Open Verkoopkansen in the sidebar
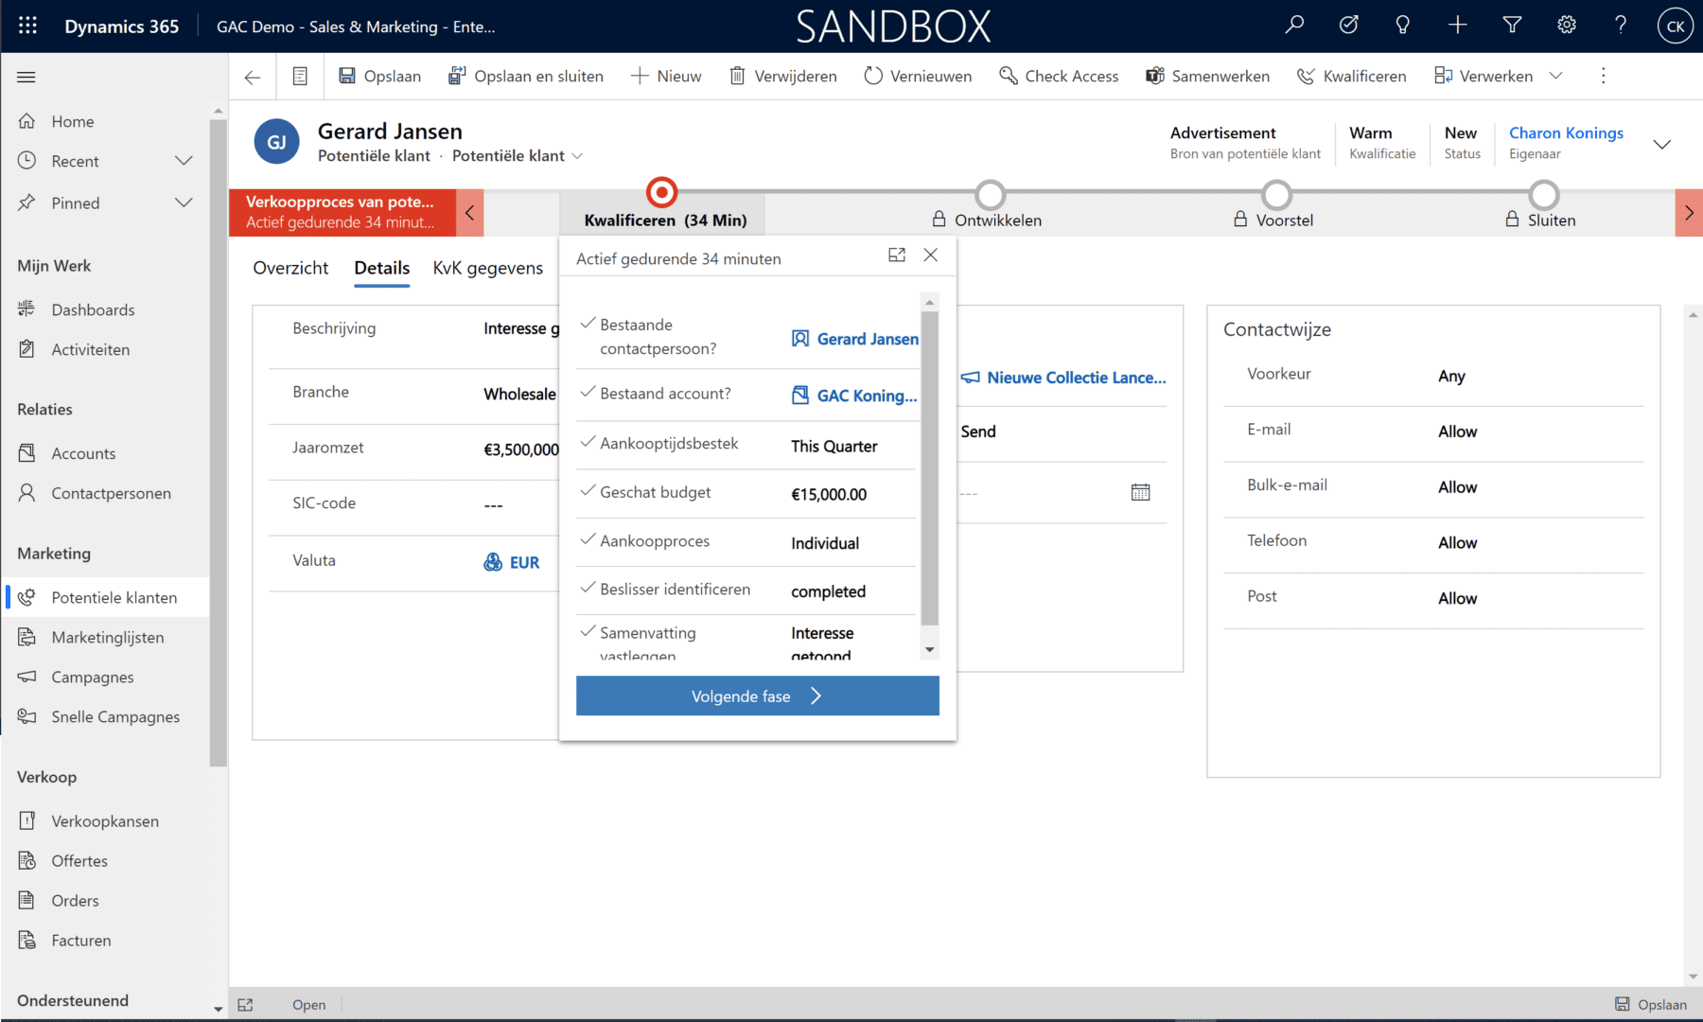This screenshot has height=1022, width=1703. [x=105, y=821]
